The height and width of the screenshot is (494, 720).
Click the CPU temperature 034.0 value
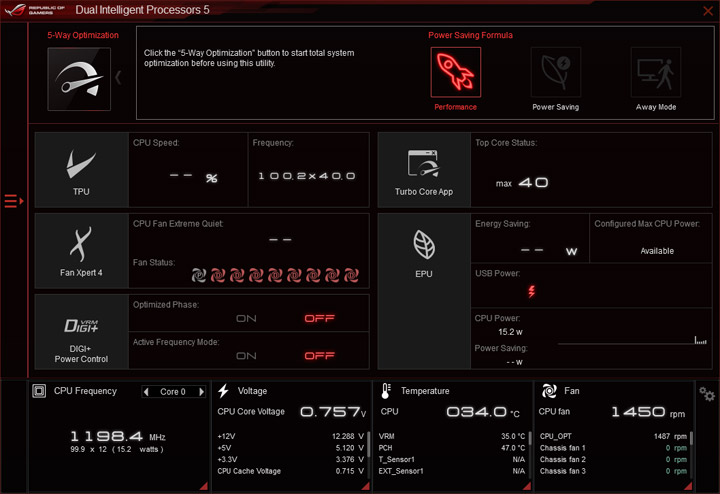coord(483,412)
